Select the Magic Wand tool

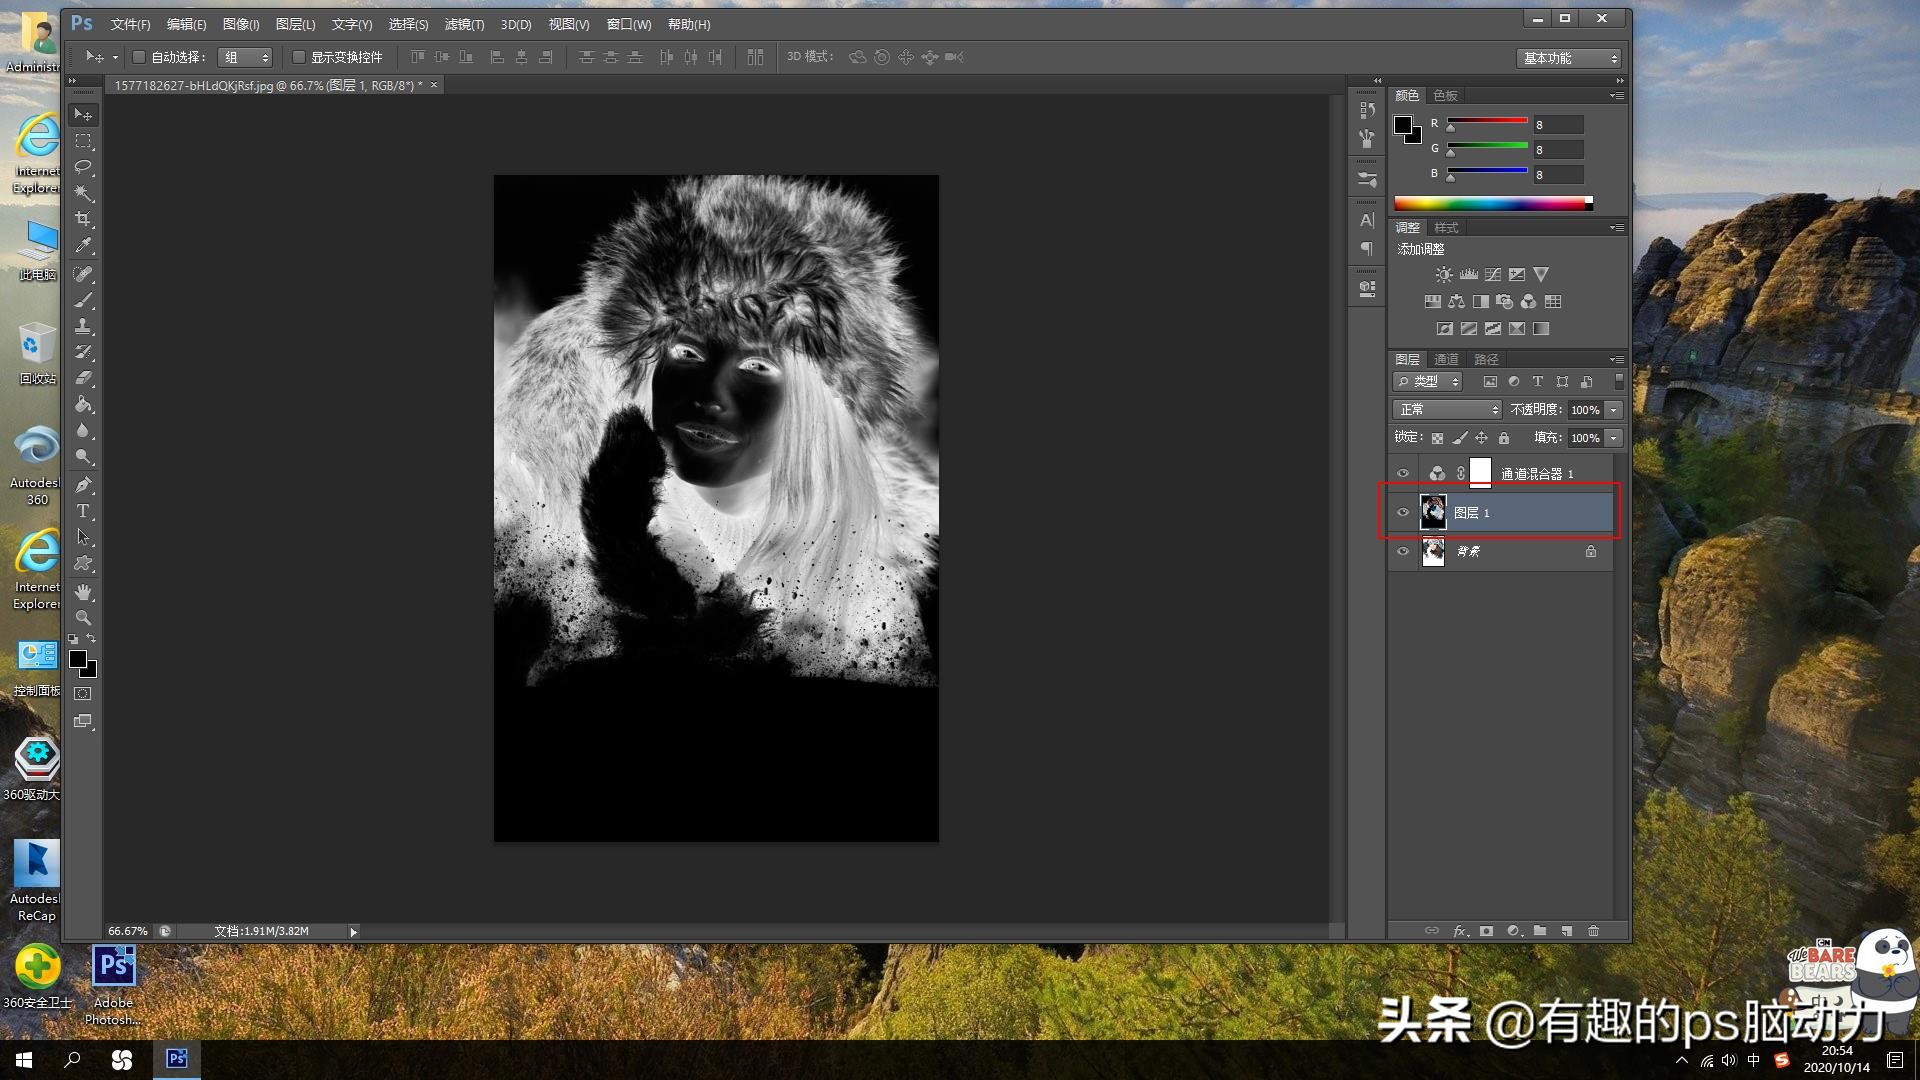[83, 193]
